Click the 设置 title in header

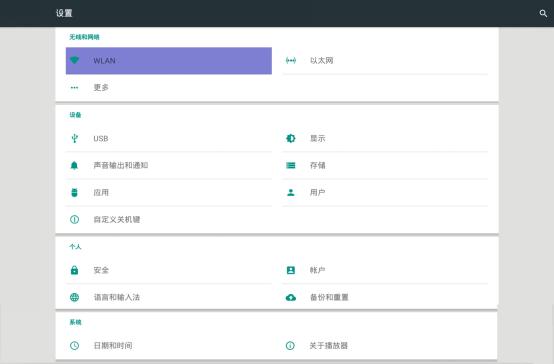click(64, 13)
